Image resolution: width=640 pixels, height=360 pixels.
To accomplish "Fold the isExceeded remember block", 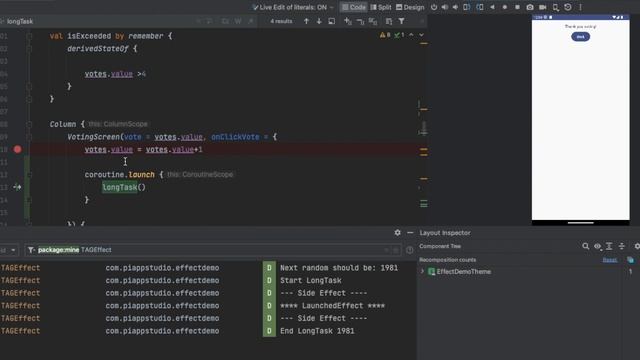I will point(29,36).
